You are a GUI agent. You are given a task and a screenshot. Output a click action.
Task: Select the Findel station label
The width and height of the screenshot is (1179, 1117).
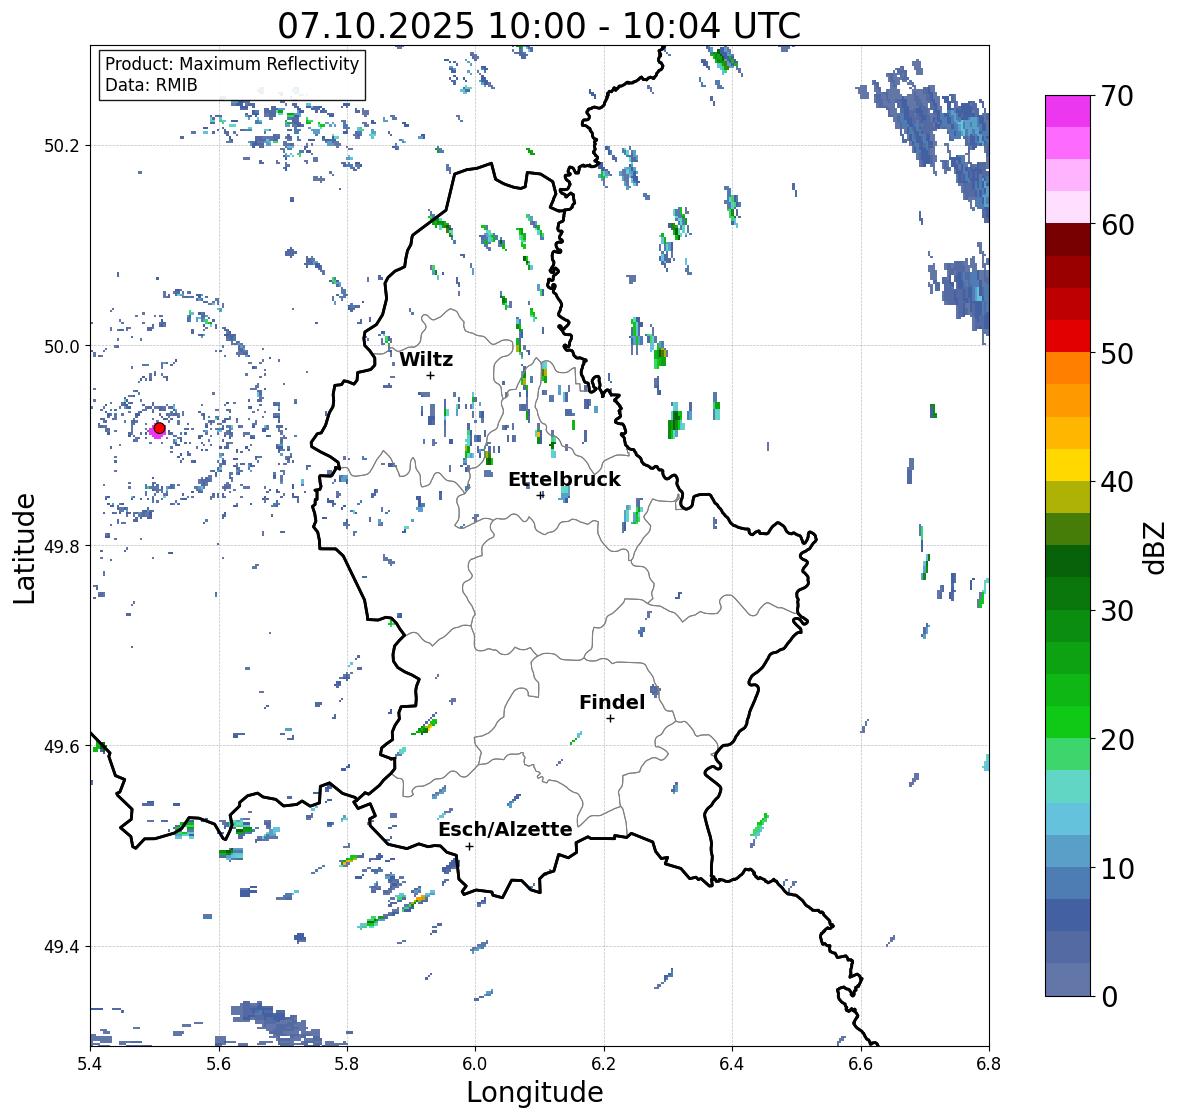pos(612,702)
